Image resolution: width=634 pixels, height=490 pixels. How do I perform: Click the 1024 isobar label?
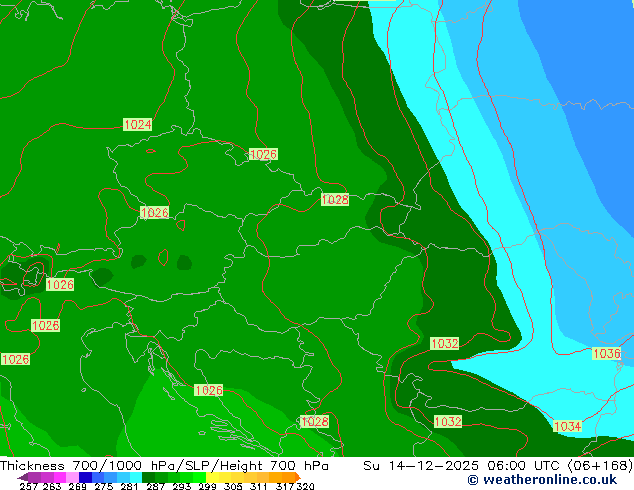click(138, 125)
